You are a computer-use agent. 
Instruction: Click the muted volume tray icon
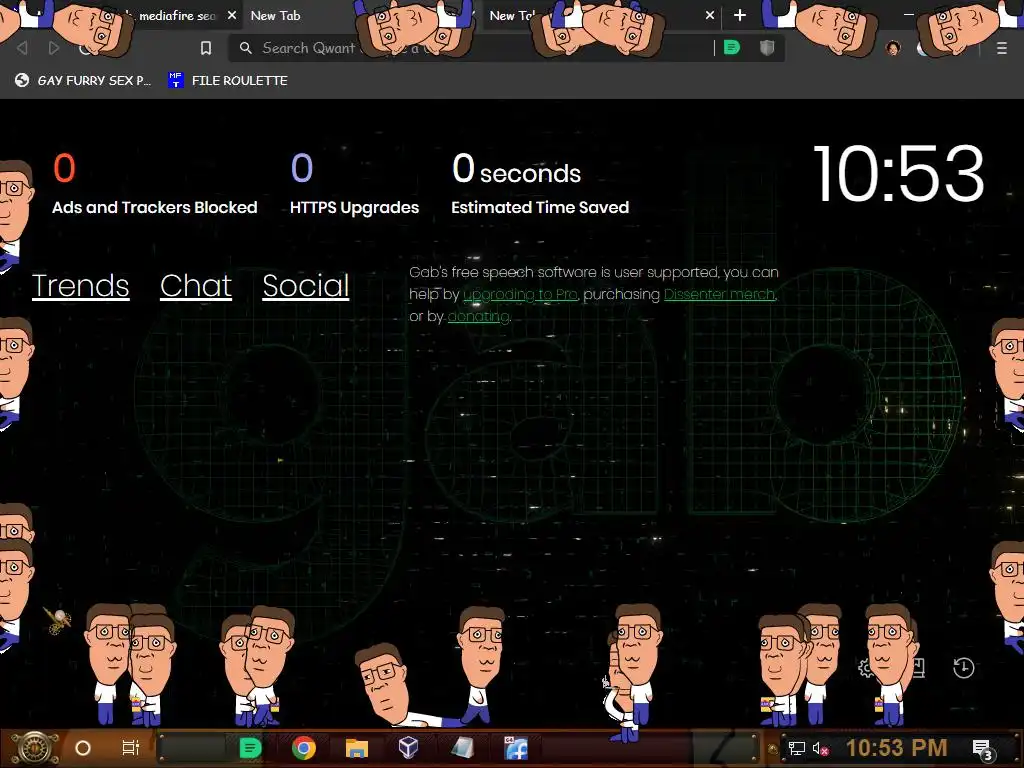pos(820,748)
